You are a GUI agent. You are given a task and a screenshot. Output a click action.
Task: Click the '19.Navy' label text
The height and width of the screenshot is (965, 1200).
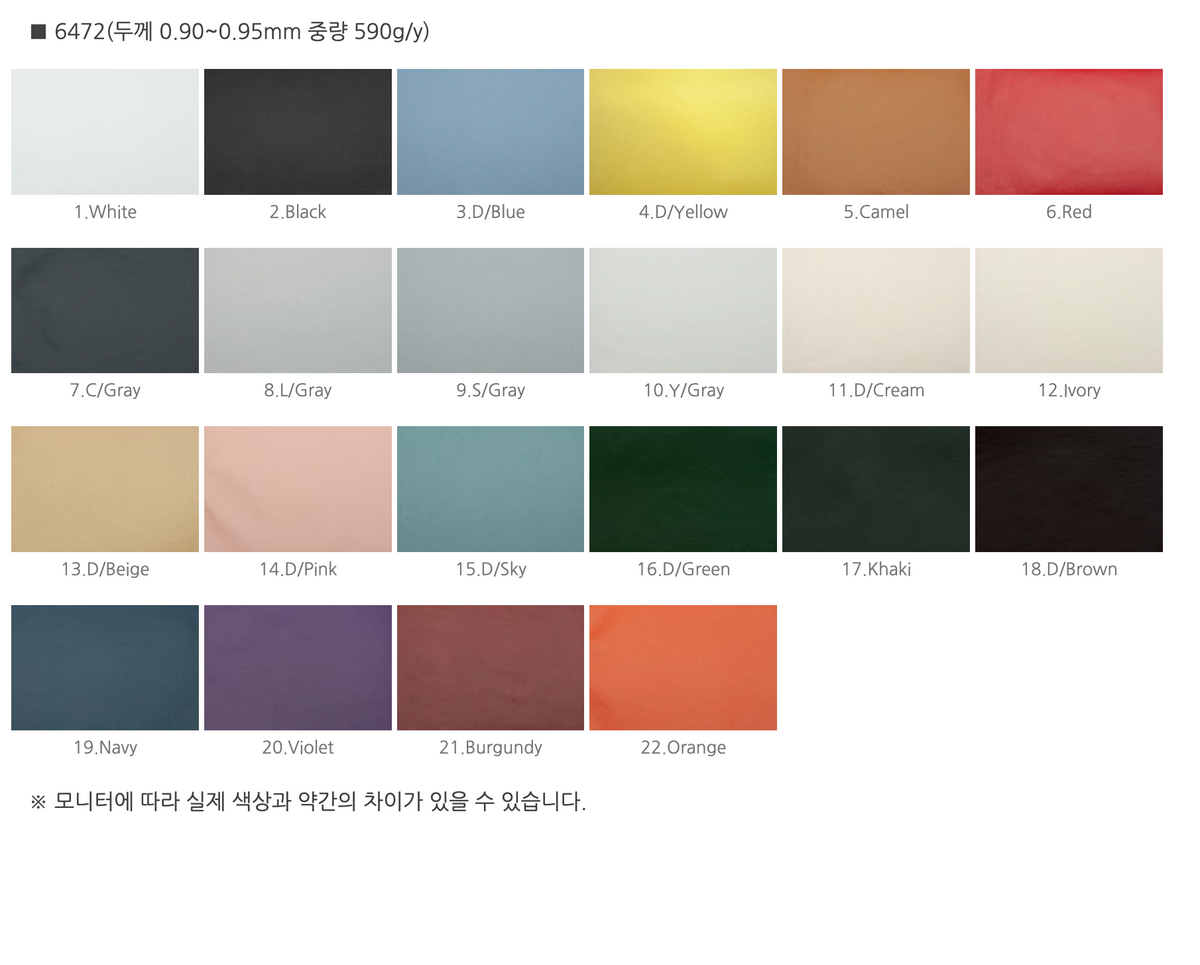[105, 747]
